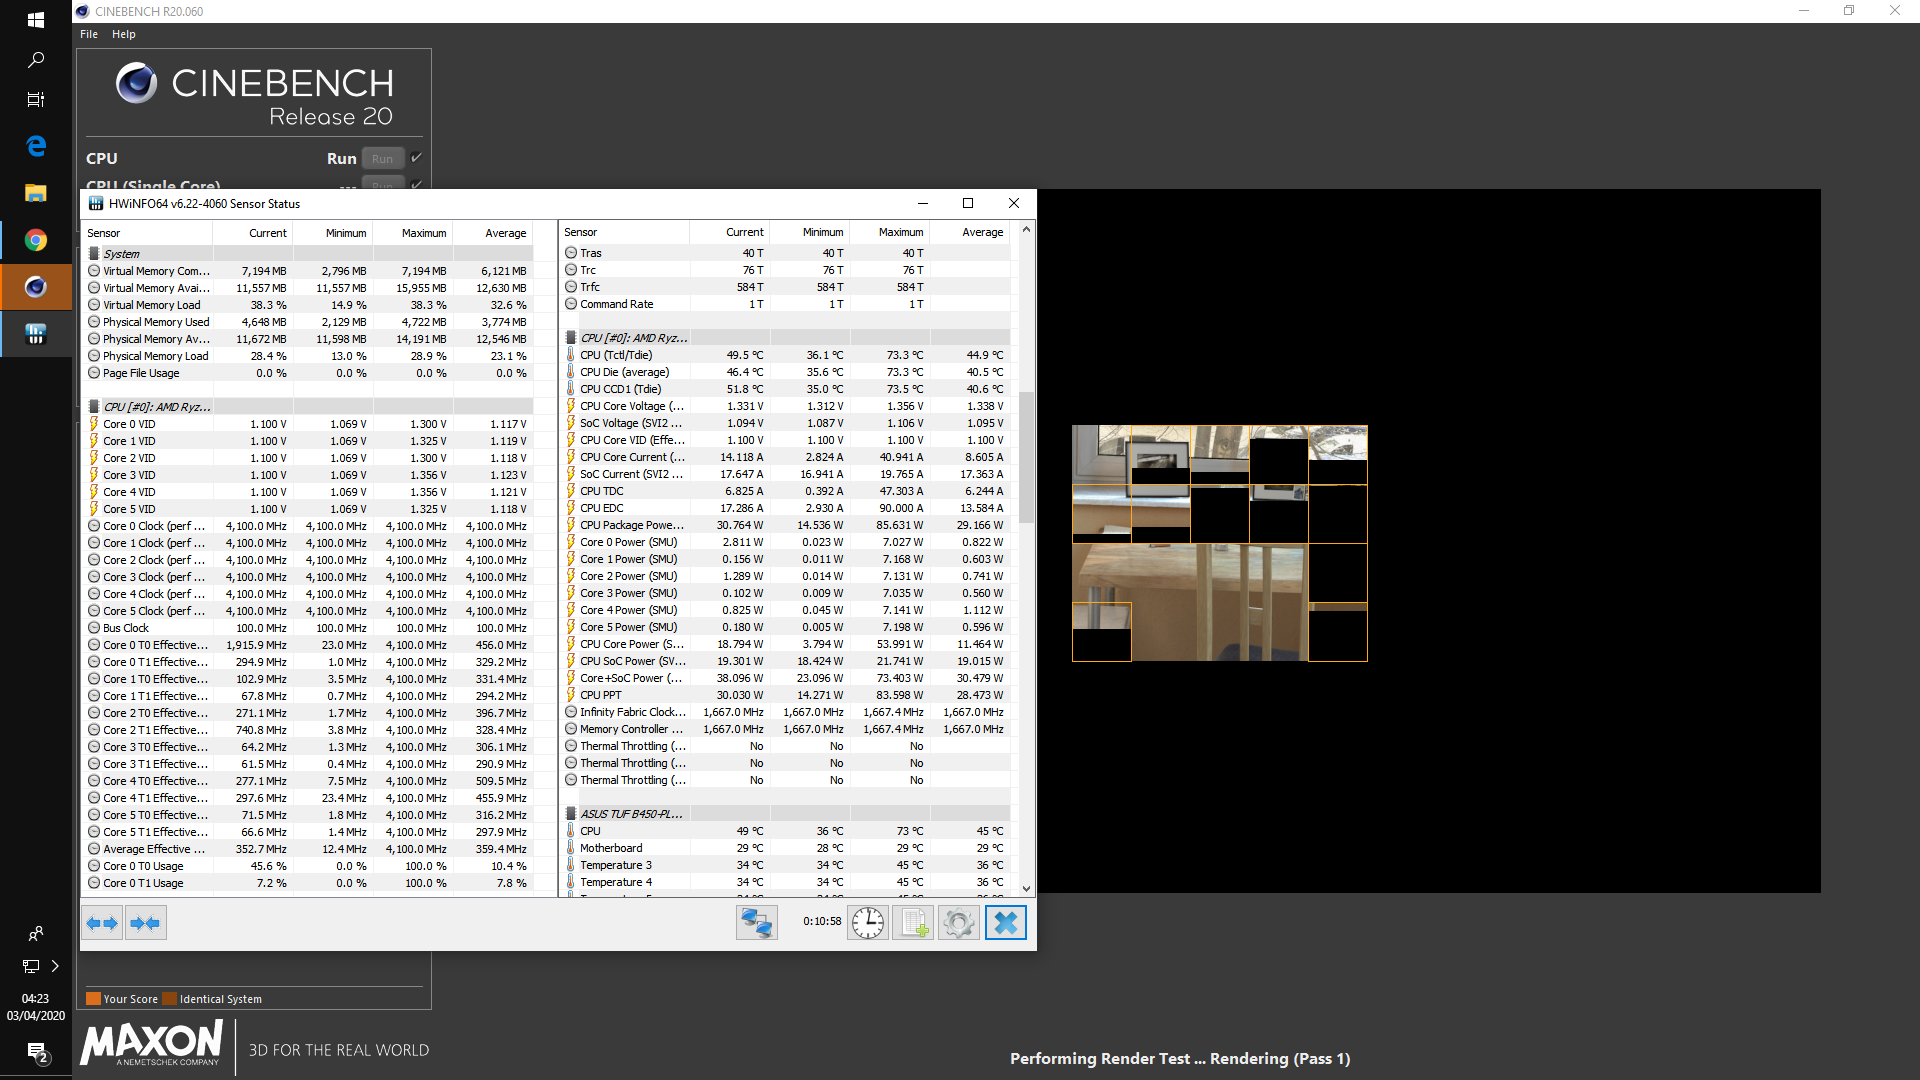Screen dimensions: 1920x1080
Task: Select the Page File Usage row
Action: tap(307, 373)
